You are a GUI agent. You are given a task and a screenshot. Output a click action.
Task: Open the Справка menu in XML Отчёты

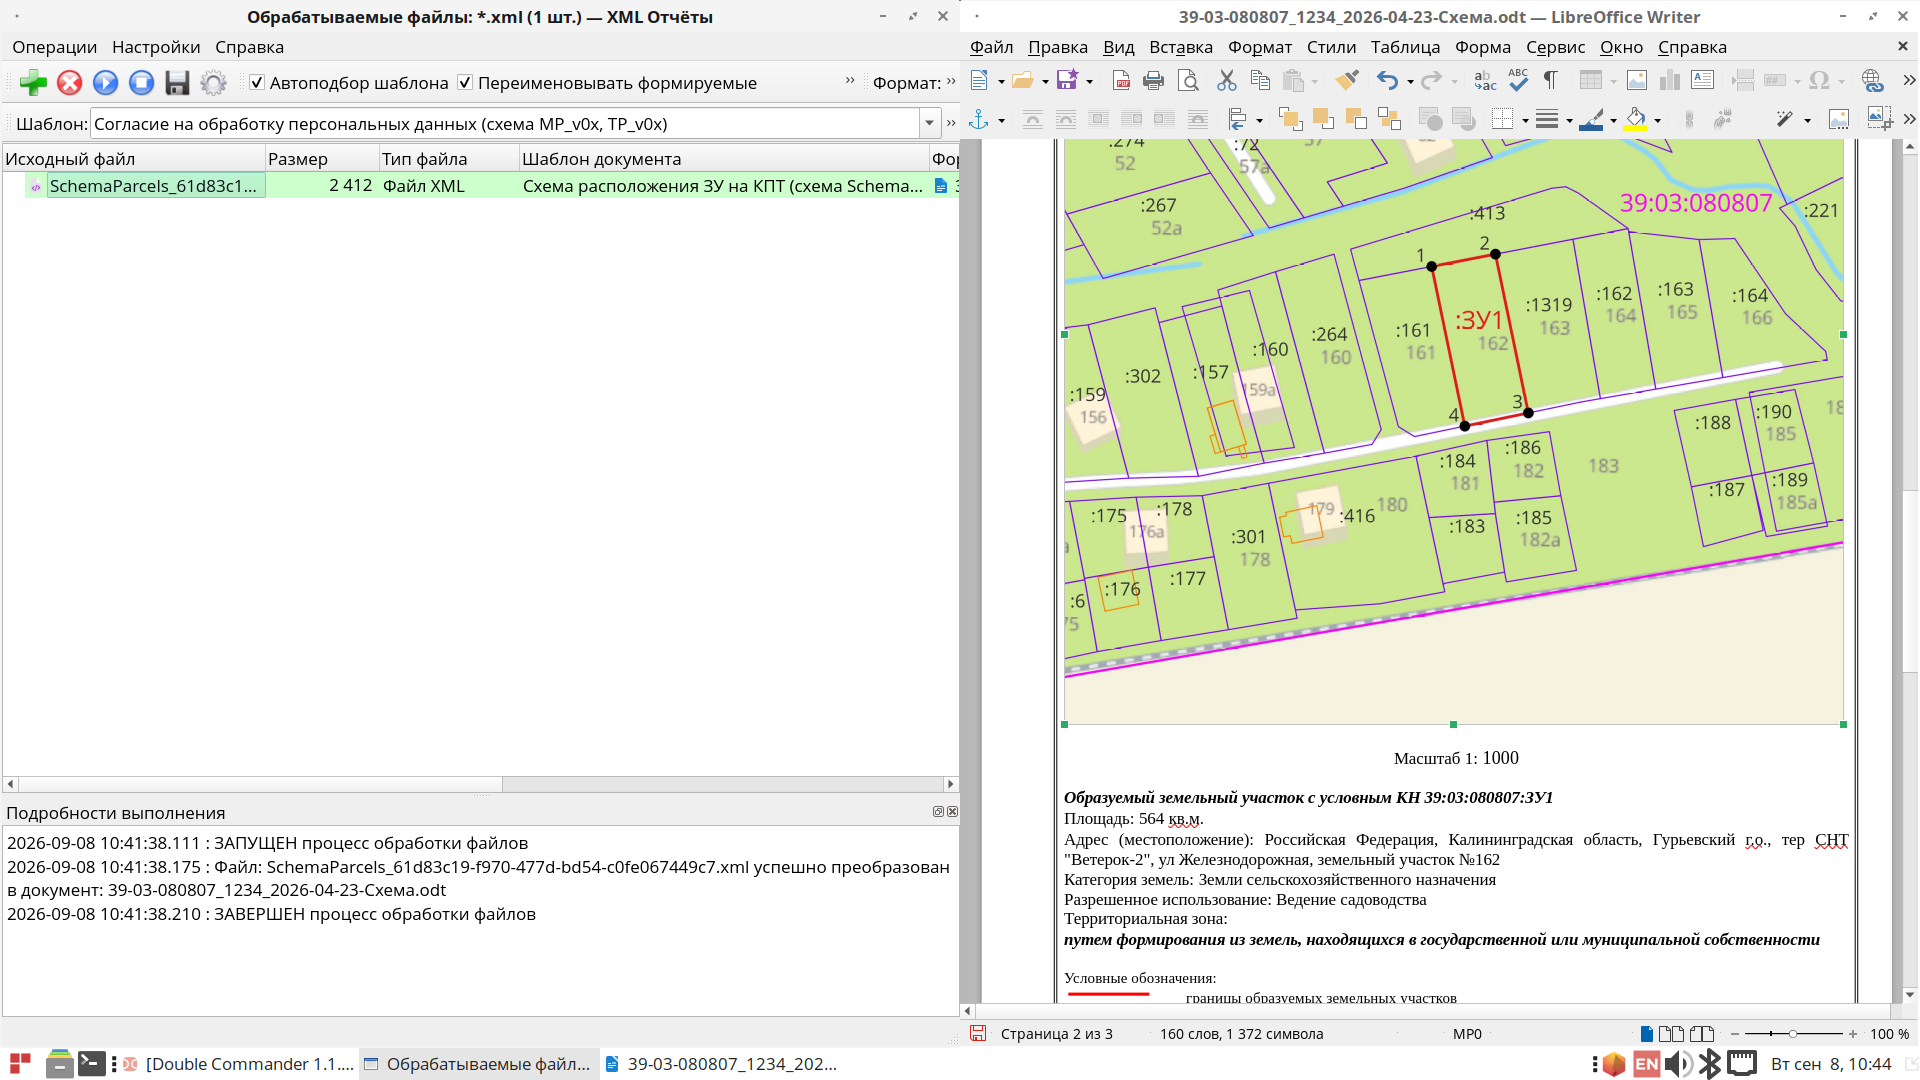click(x=249, y=47)
